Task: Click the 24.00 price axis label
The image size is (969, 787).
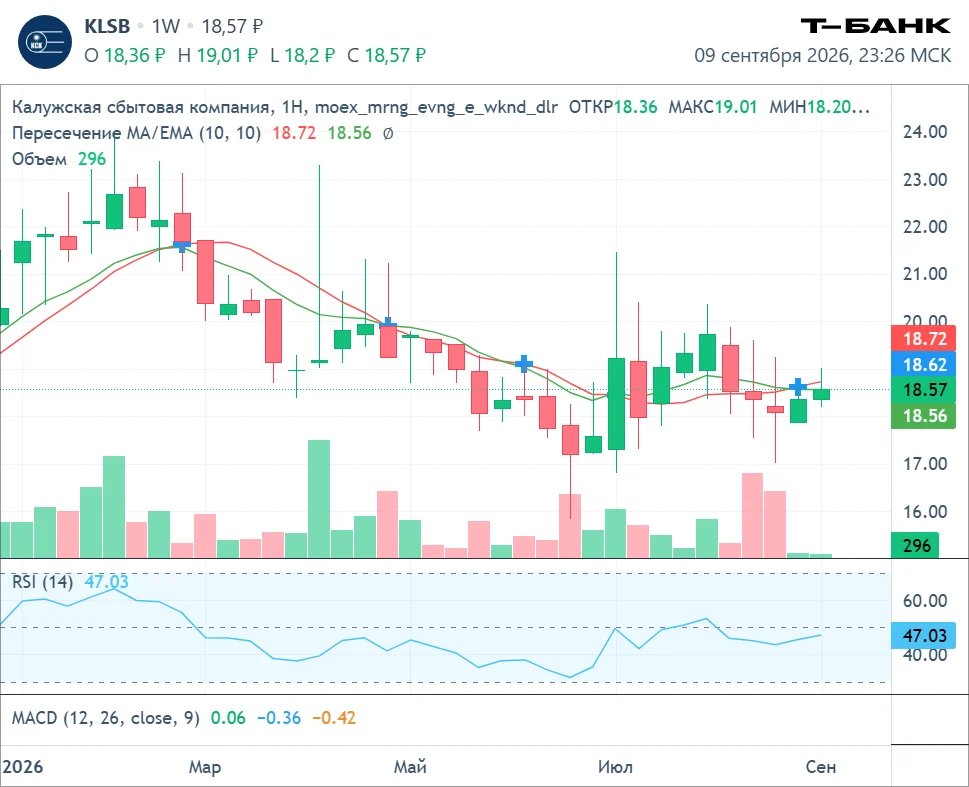Action: [x=925, y=132]
